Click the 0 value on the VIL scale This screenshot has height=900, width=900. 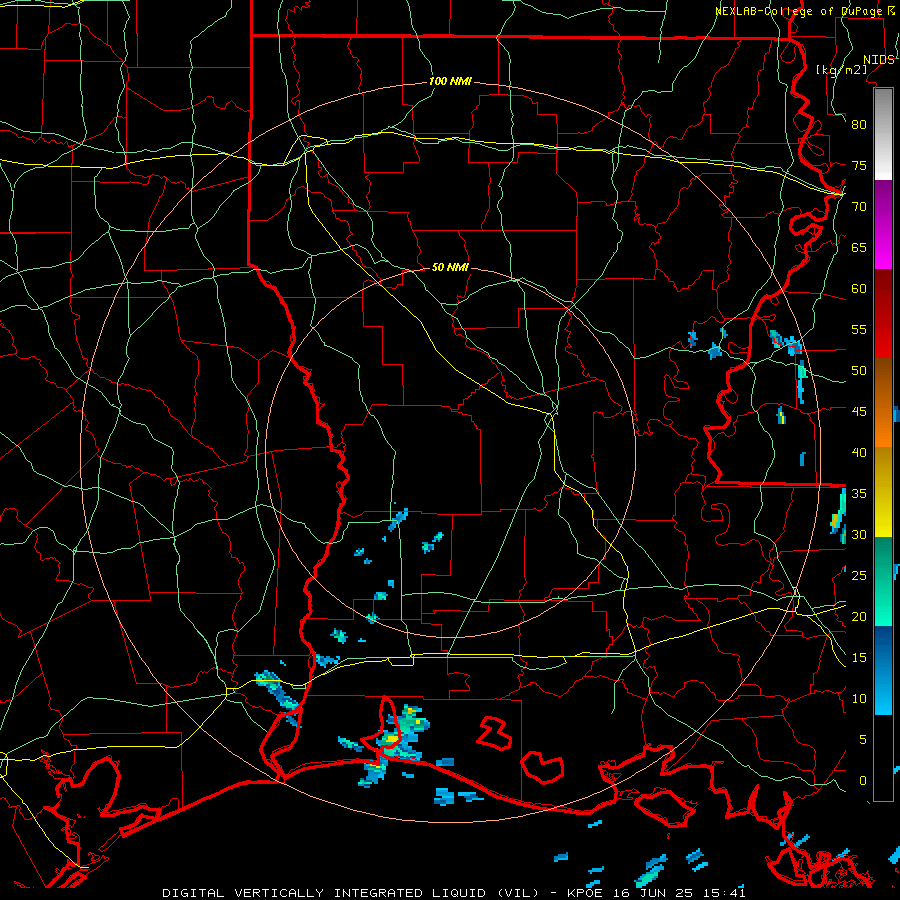click(863, 781)
